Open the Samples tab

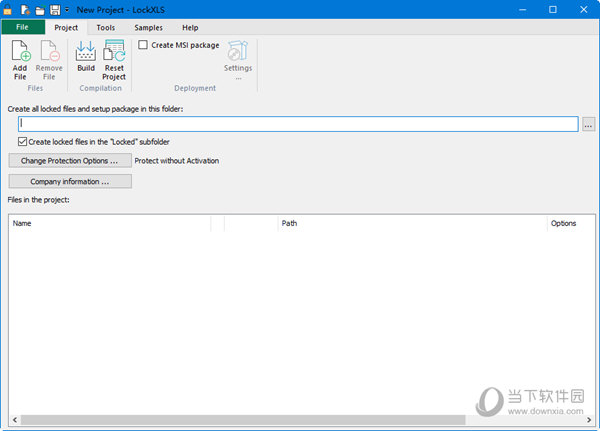[148, 28]
